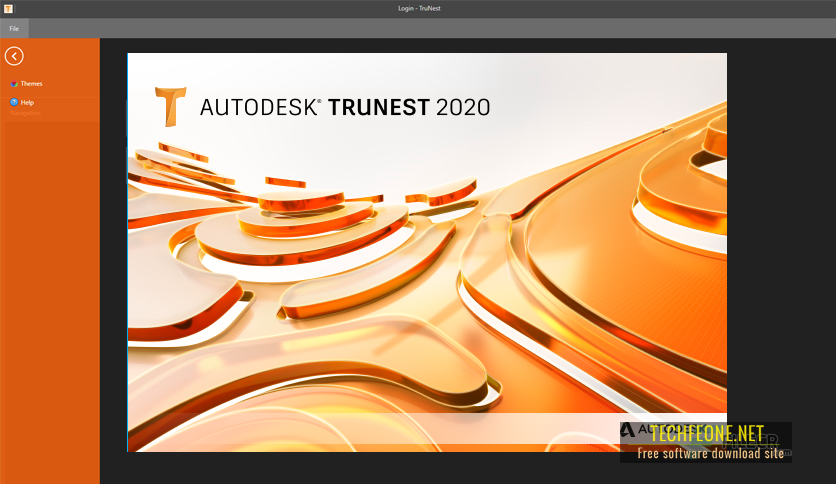Click the Autodesk TruNest 2020 splash image
This screenshot has height=484, width=836.
tap(427, 252)
